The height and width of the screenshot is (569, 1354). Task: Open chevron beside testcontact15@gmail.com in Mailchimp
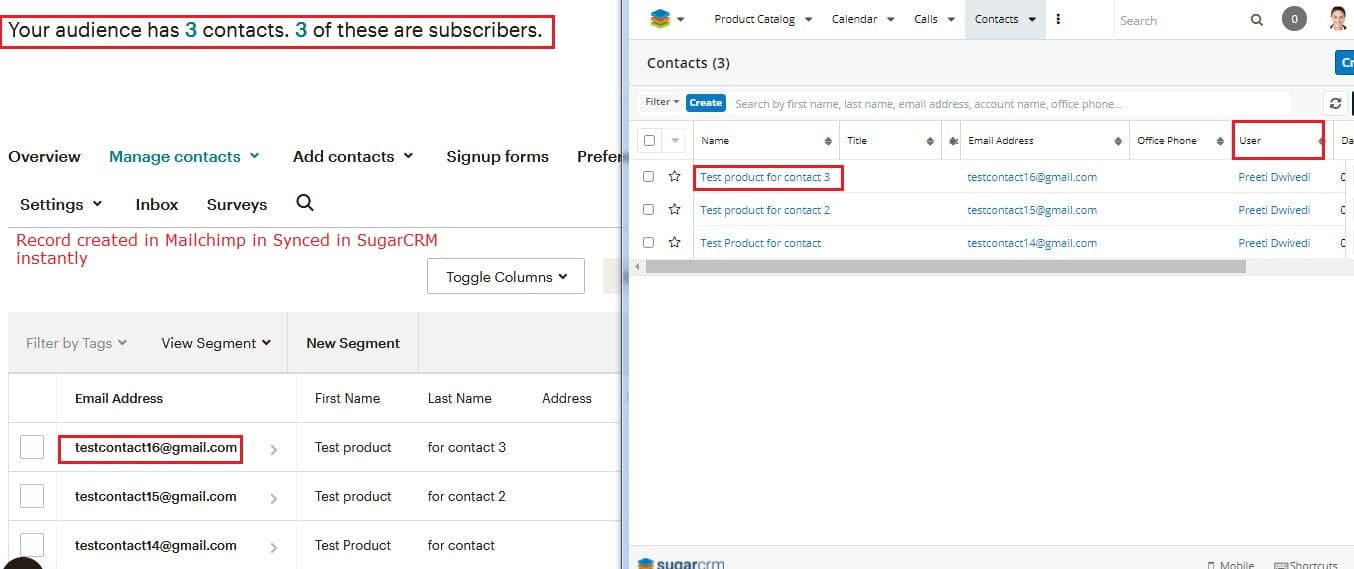click(273, 499)
